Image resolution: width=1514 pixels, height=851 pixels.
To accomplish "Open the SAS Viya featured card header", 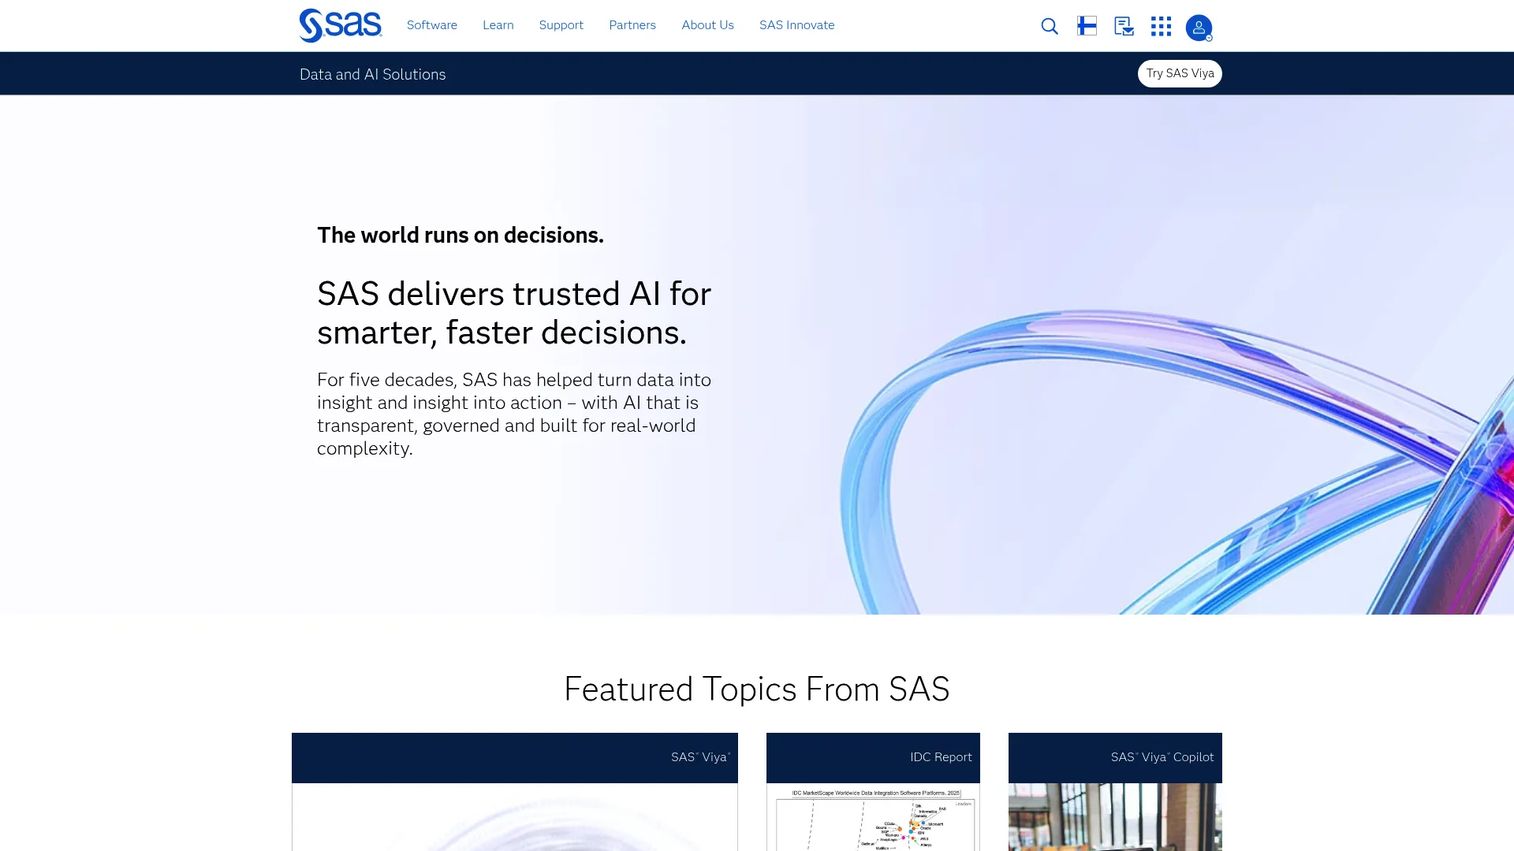I will pos(515,758).
